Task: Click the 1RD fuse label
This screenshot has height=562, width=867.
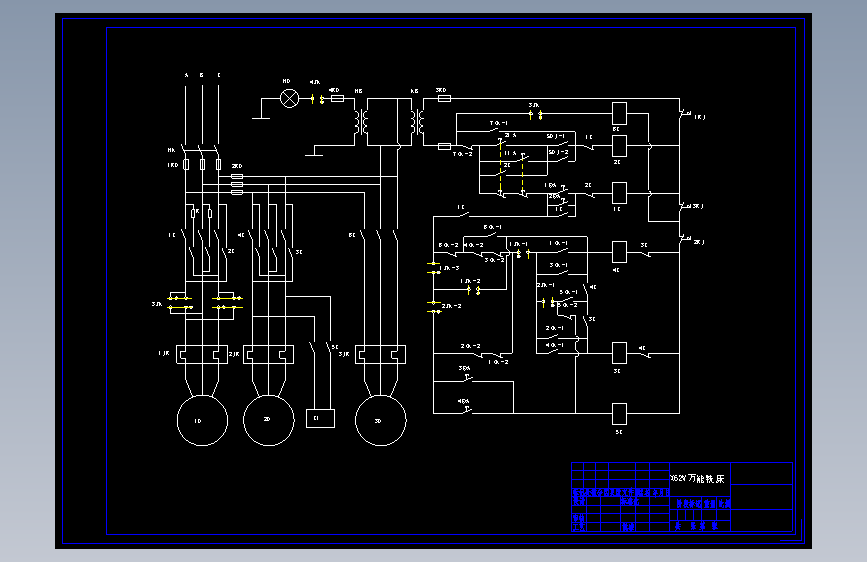Action: 173,165
